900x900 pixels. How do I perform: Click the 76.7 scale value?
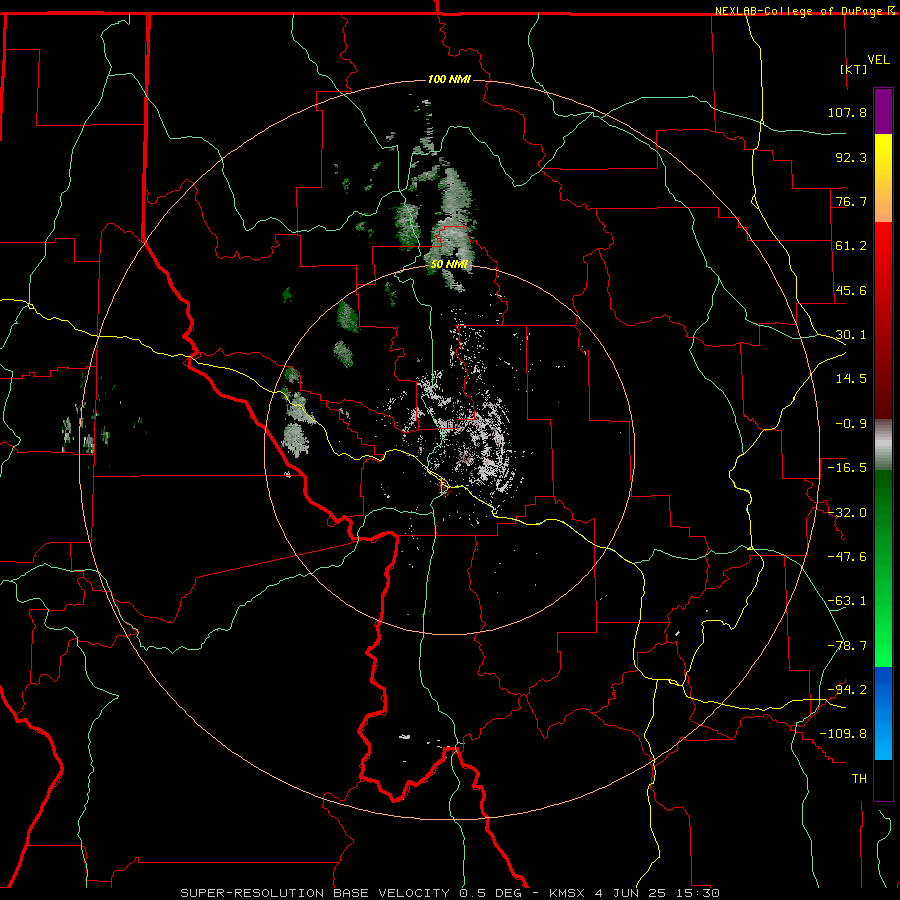[851, 201]
